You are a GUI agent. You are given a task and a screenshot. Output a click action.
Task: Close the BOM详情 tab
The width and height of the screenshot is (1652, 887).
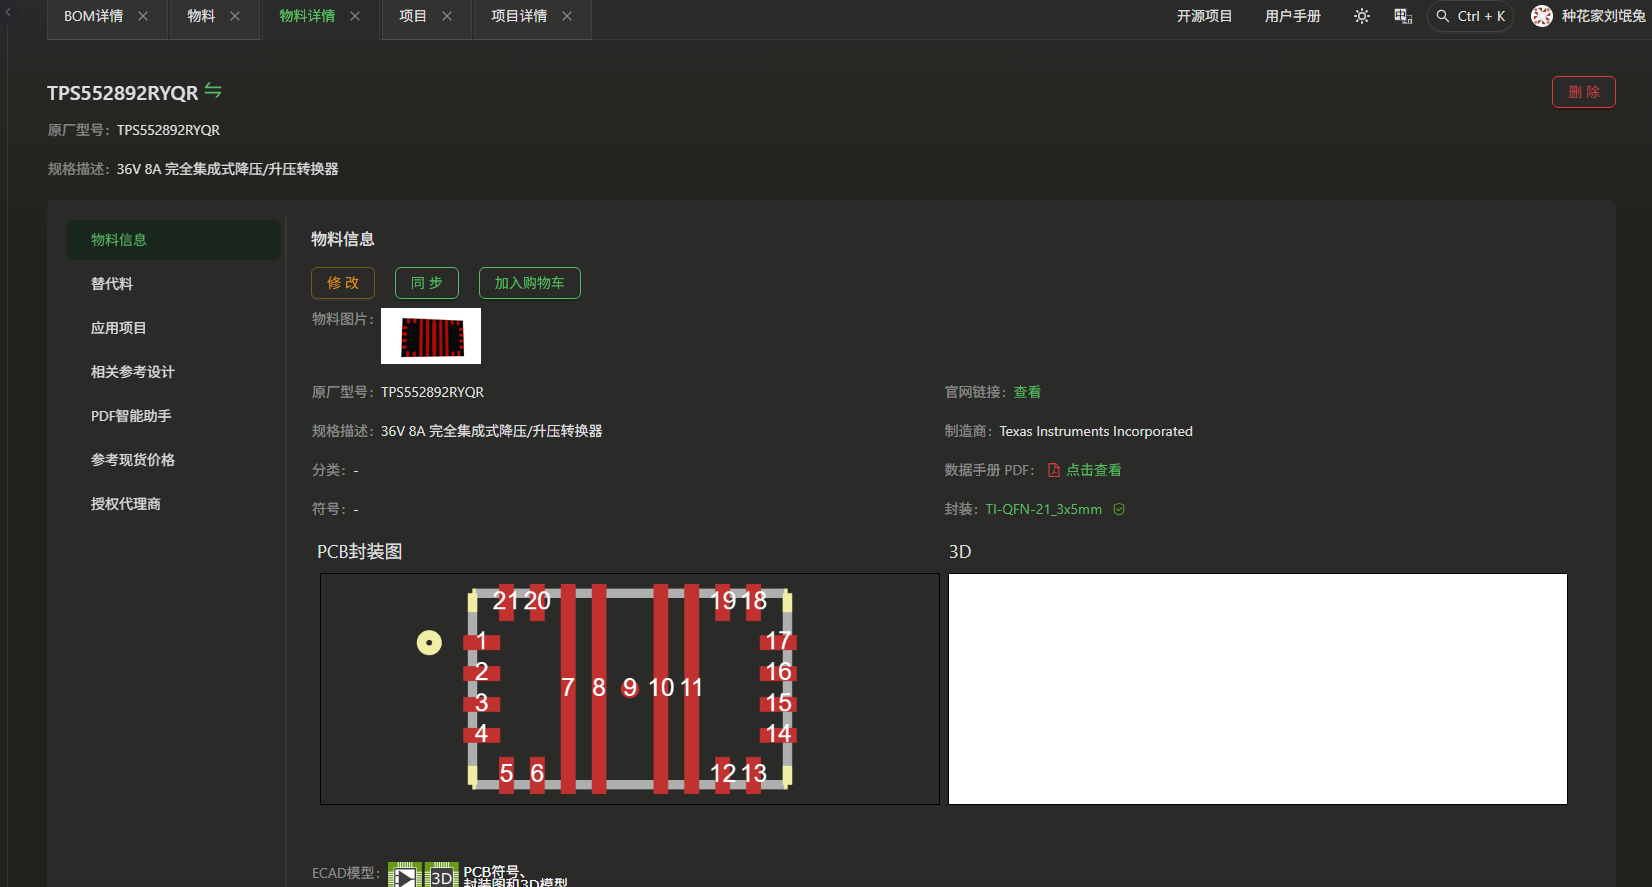pos(143,16)
